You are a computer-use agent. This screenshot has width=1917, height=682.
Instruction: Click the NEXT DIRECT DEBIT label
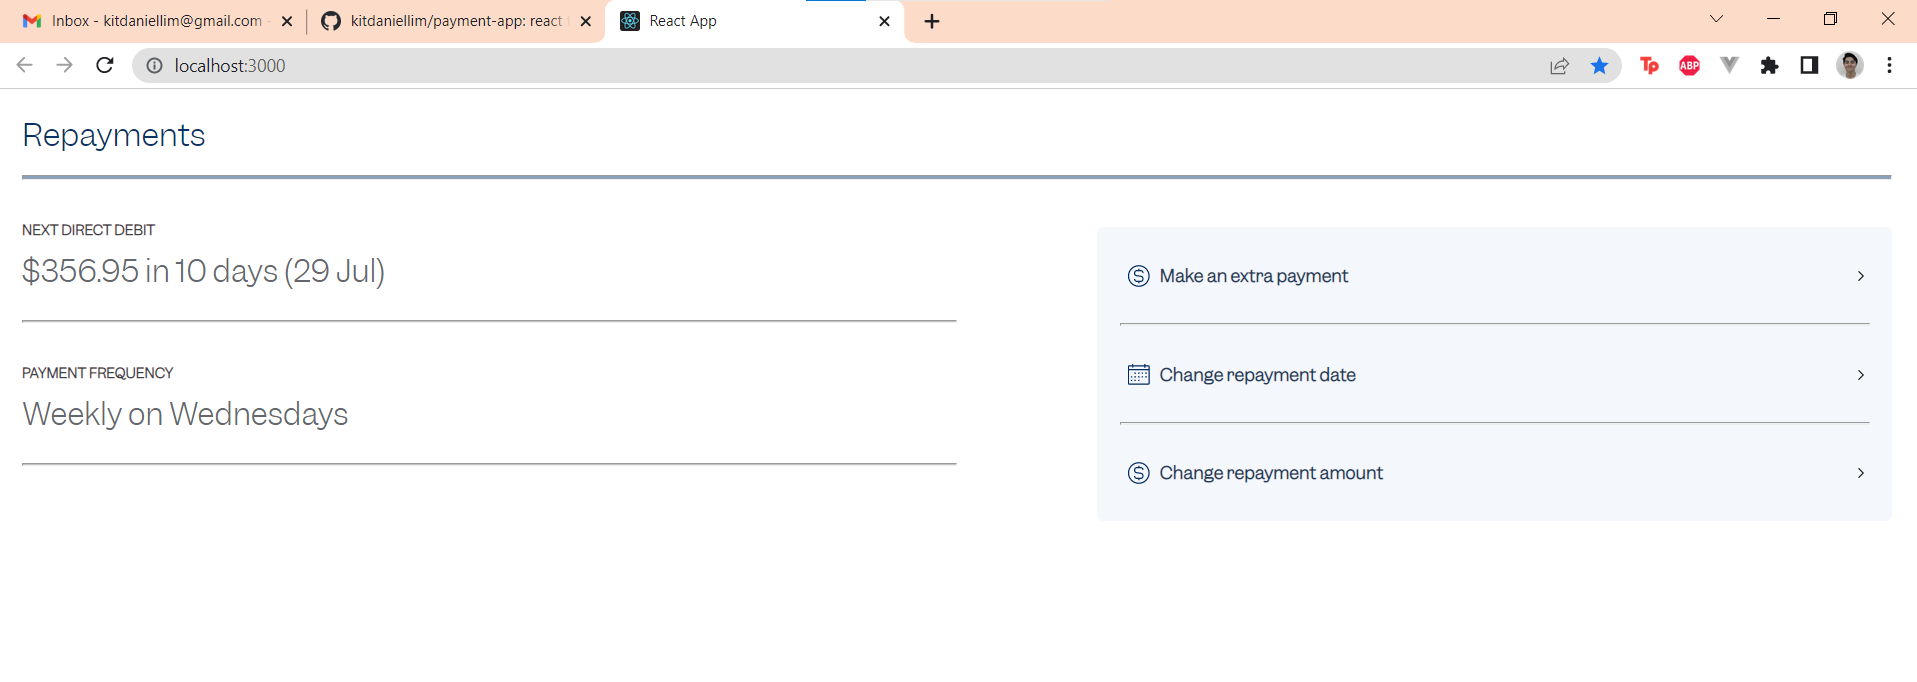[x=88, y=230]
